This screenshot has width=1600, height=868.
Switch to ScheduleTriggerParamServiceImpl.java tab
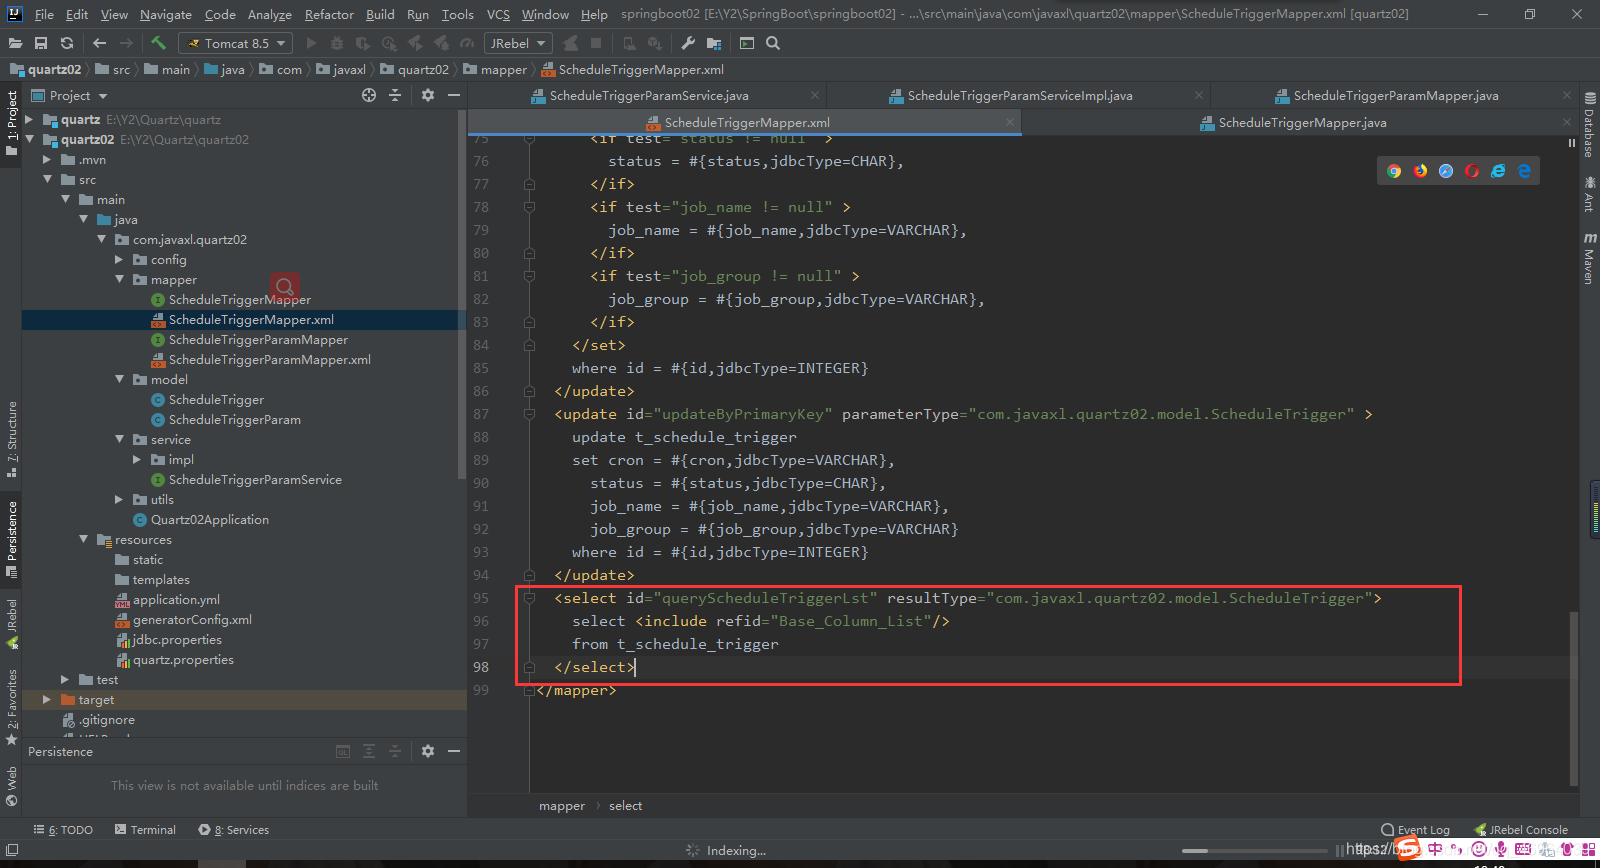click(x=1019, y=96)
